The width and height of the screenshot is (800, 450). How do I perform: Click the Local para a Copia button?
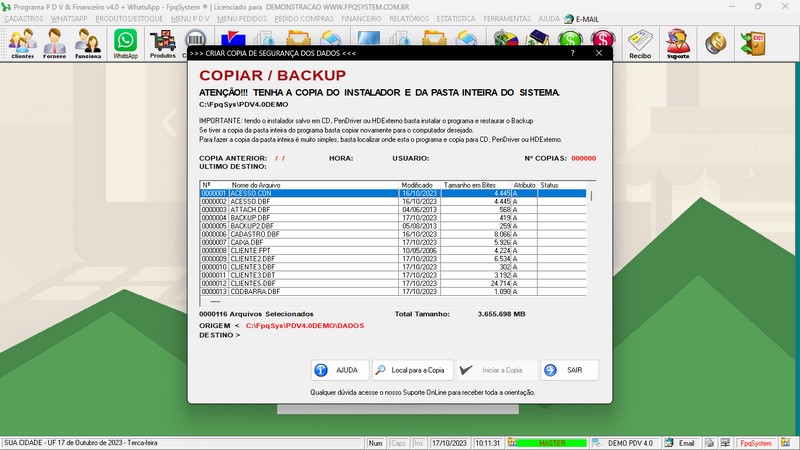click(413, 370)
